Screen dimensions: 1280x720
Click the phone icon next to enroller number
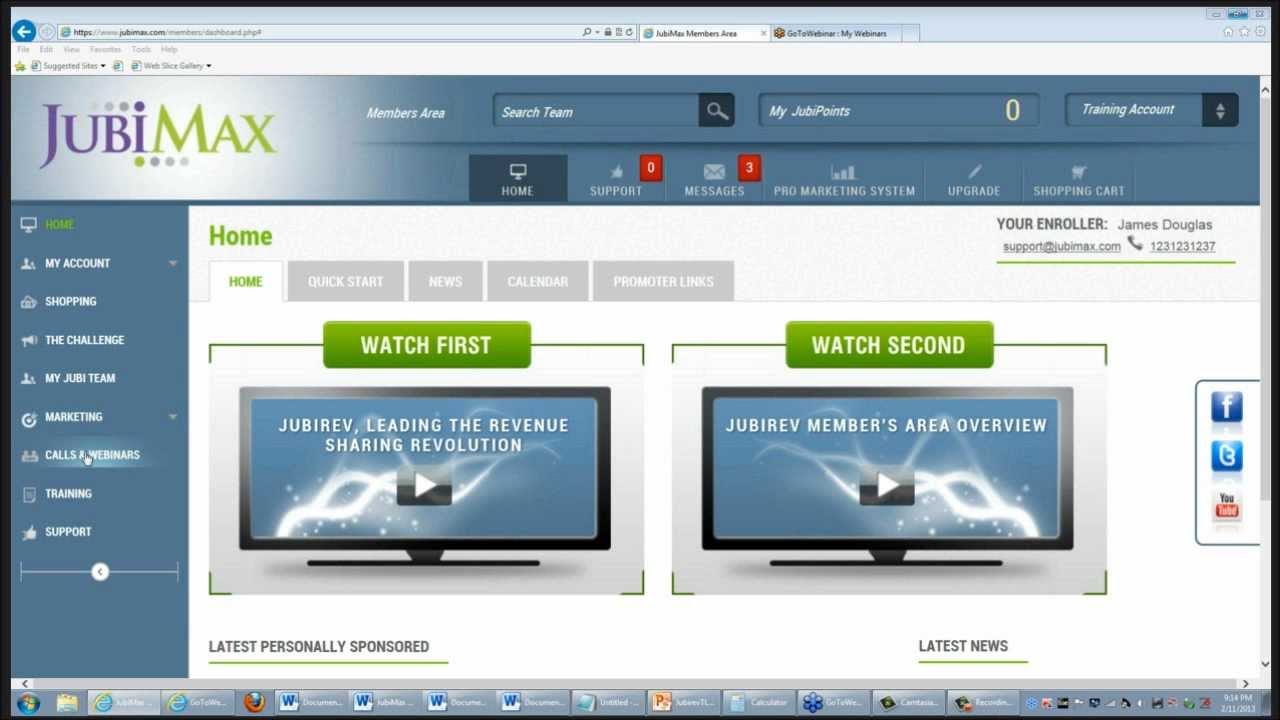coord(1135,243)
